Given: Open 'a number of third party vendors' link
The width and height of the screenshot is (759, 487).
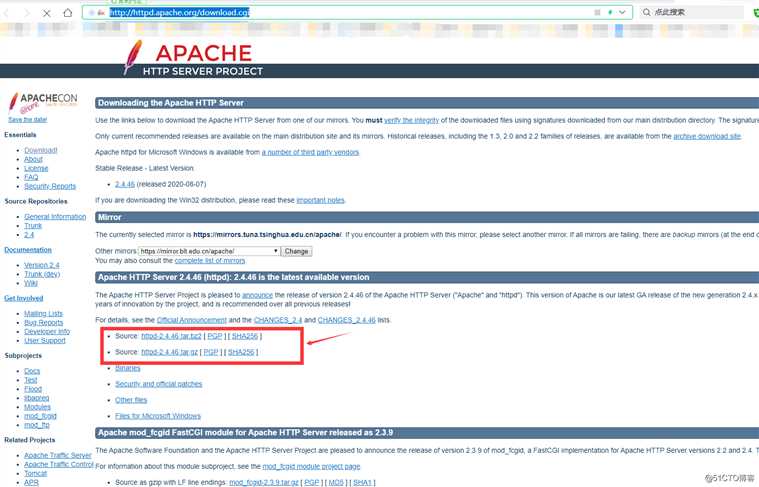Looking at the screenshot, I should 310,152.
